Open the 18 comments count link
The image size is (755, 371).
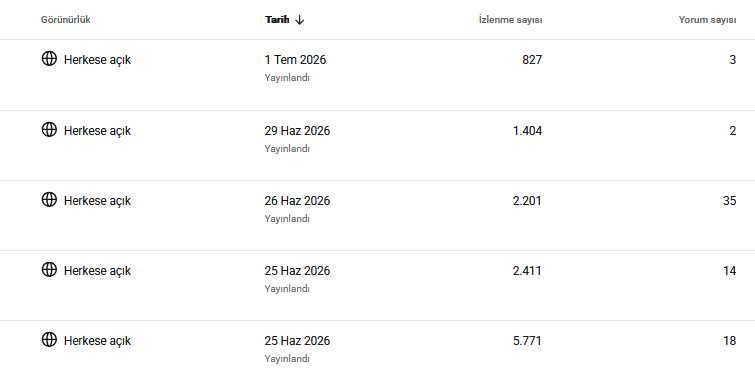pos(729,341)
